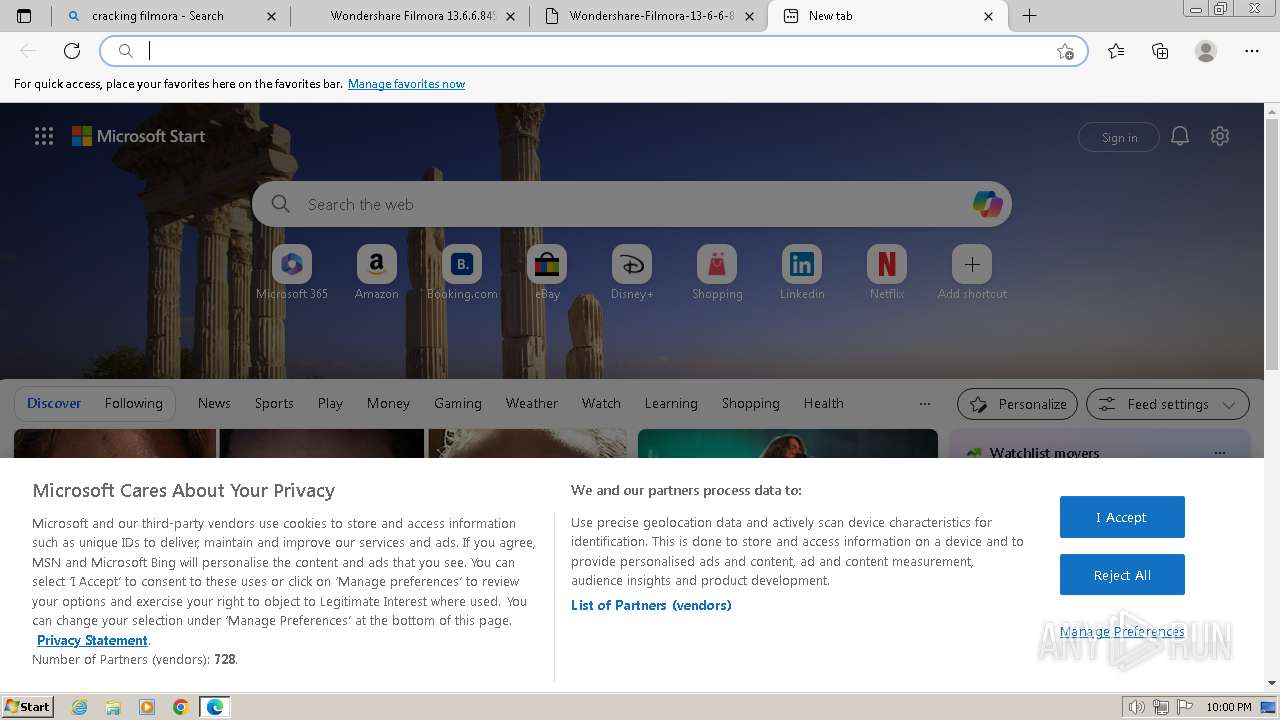Open Edge Settings and more menu
This screenshot has height=720, width=1280.
tap(1251, 51)
